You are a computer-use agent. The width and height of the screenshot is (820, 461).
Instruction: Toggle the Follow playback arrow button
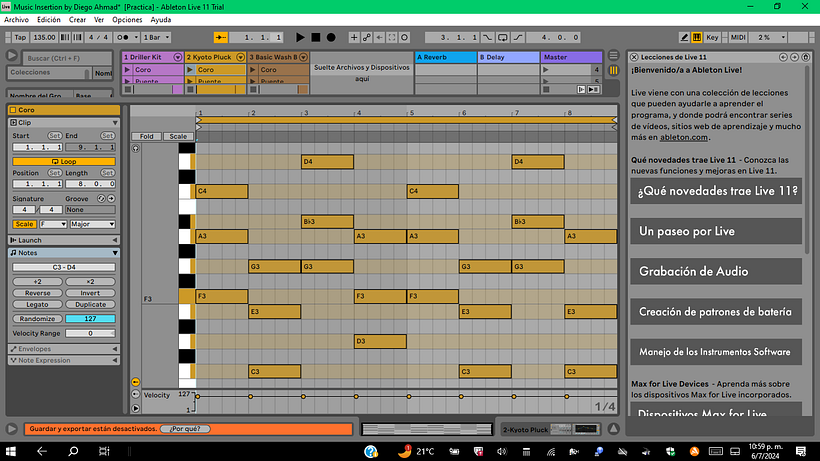click(x=220, y=37)
